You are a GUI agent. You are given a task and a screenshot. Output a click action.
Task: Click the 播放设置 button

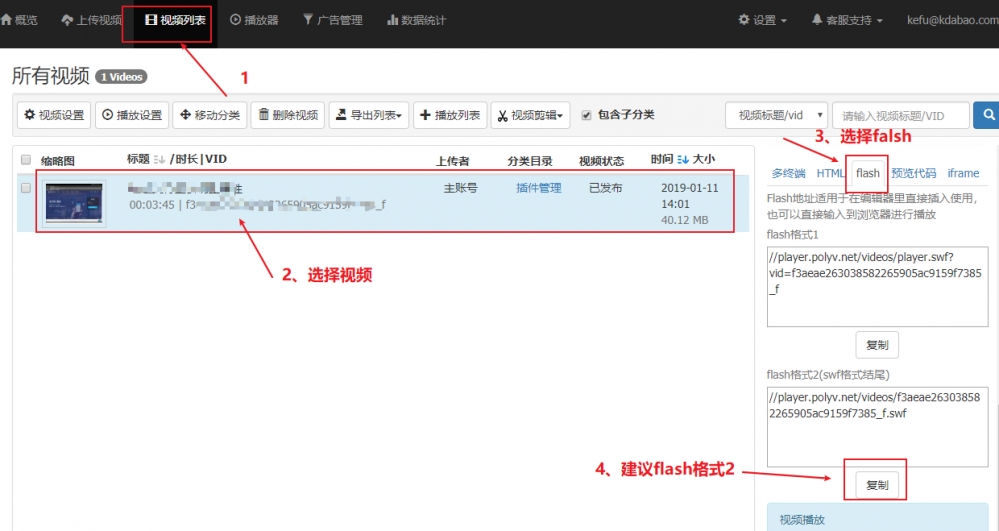click(x=133, y=115)
